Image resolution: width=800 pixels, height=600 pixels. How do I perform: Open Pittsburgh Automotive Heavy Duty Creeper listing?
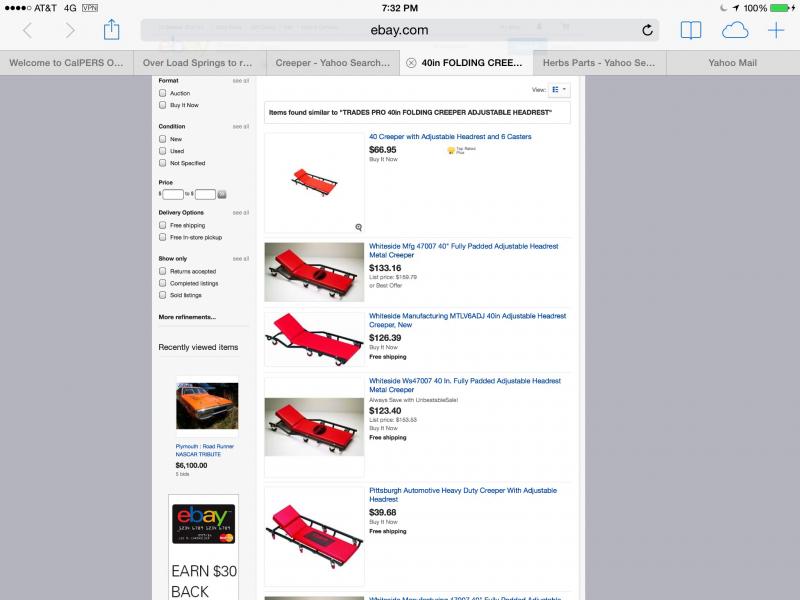click(x=463, y=494)
